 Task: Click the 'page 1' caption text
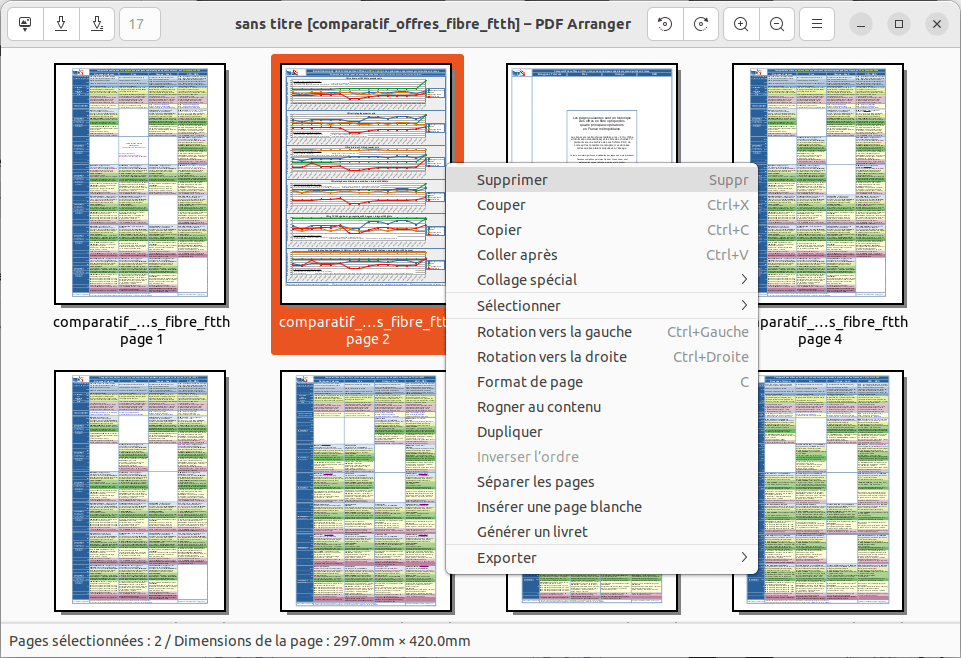[142, 339]
